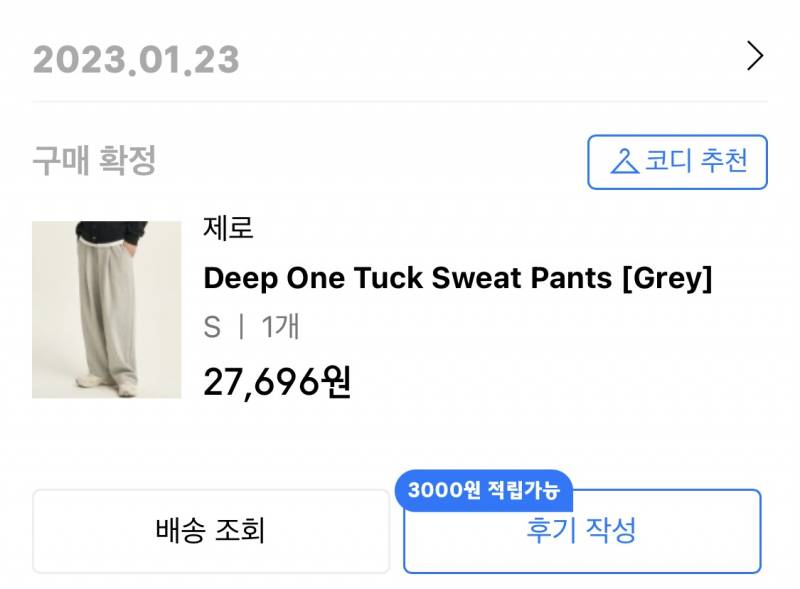Open the sweat pants product thumbnail
The height and width of the screenshot is (589, 800).
click(107, 309)
